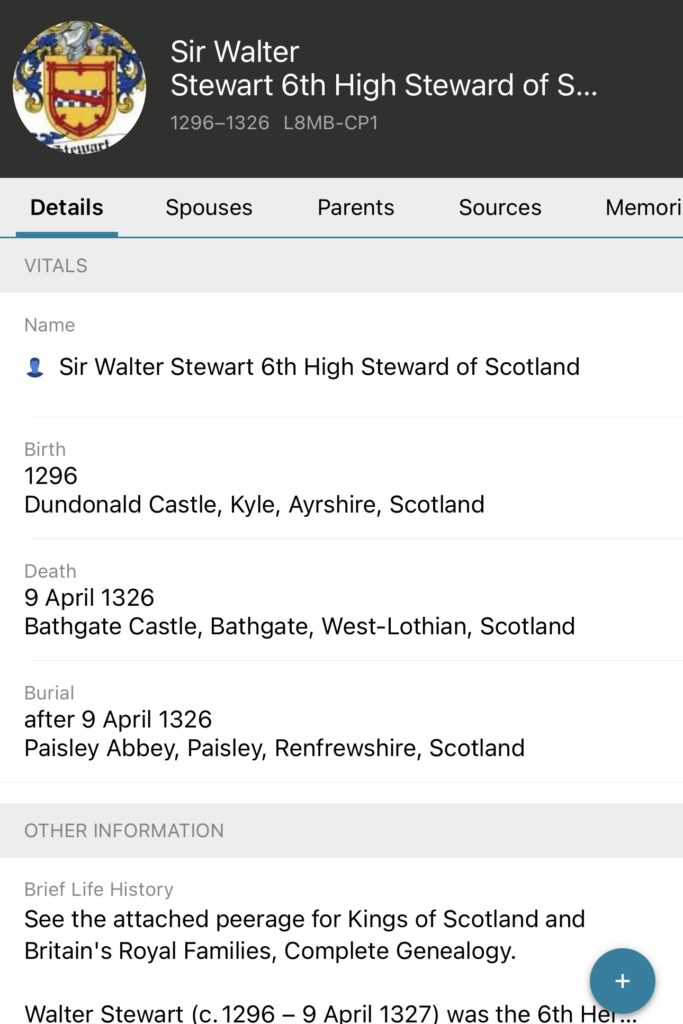This screenshot has height=1024, width=683.
Task: Tap Bathgate Castle death place
Action: pos(299,626)
